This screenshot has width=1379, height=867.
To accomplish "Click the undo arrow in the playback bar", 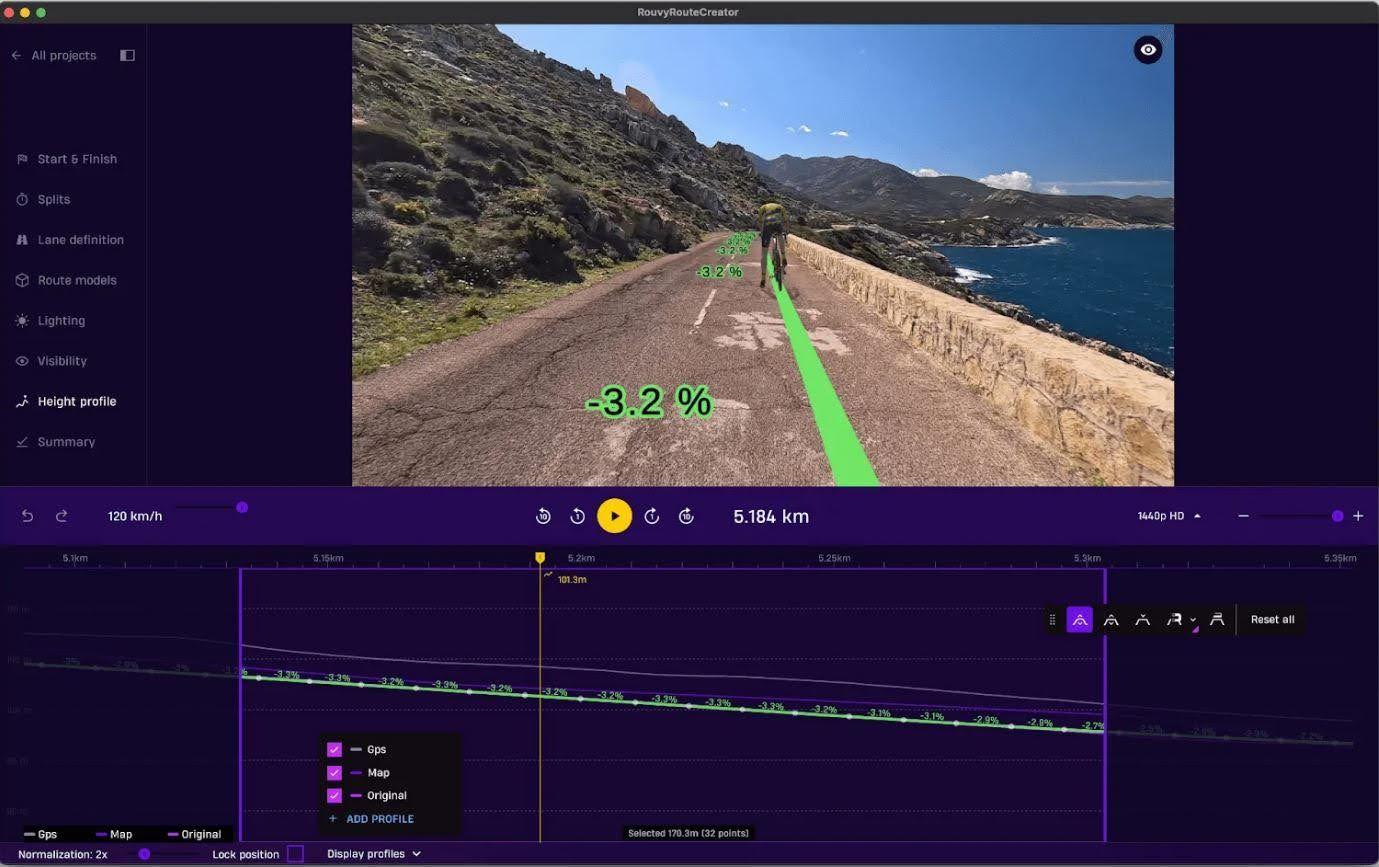I will (x=27, y=516).
